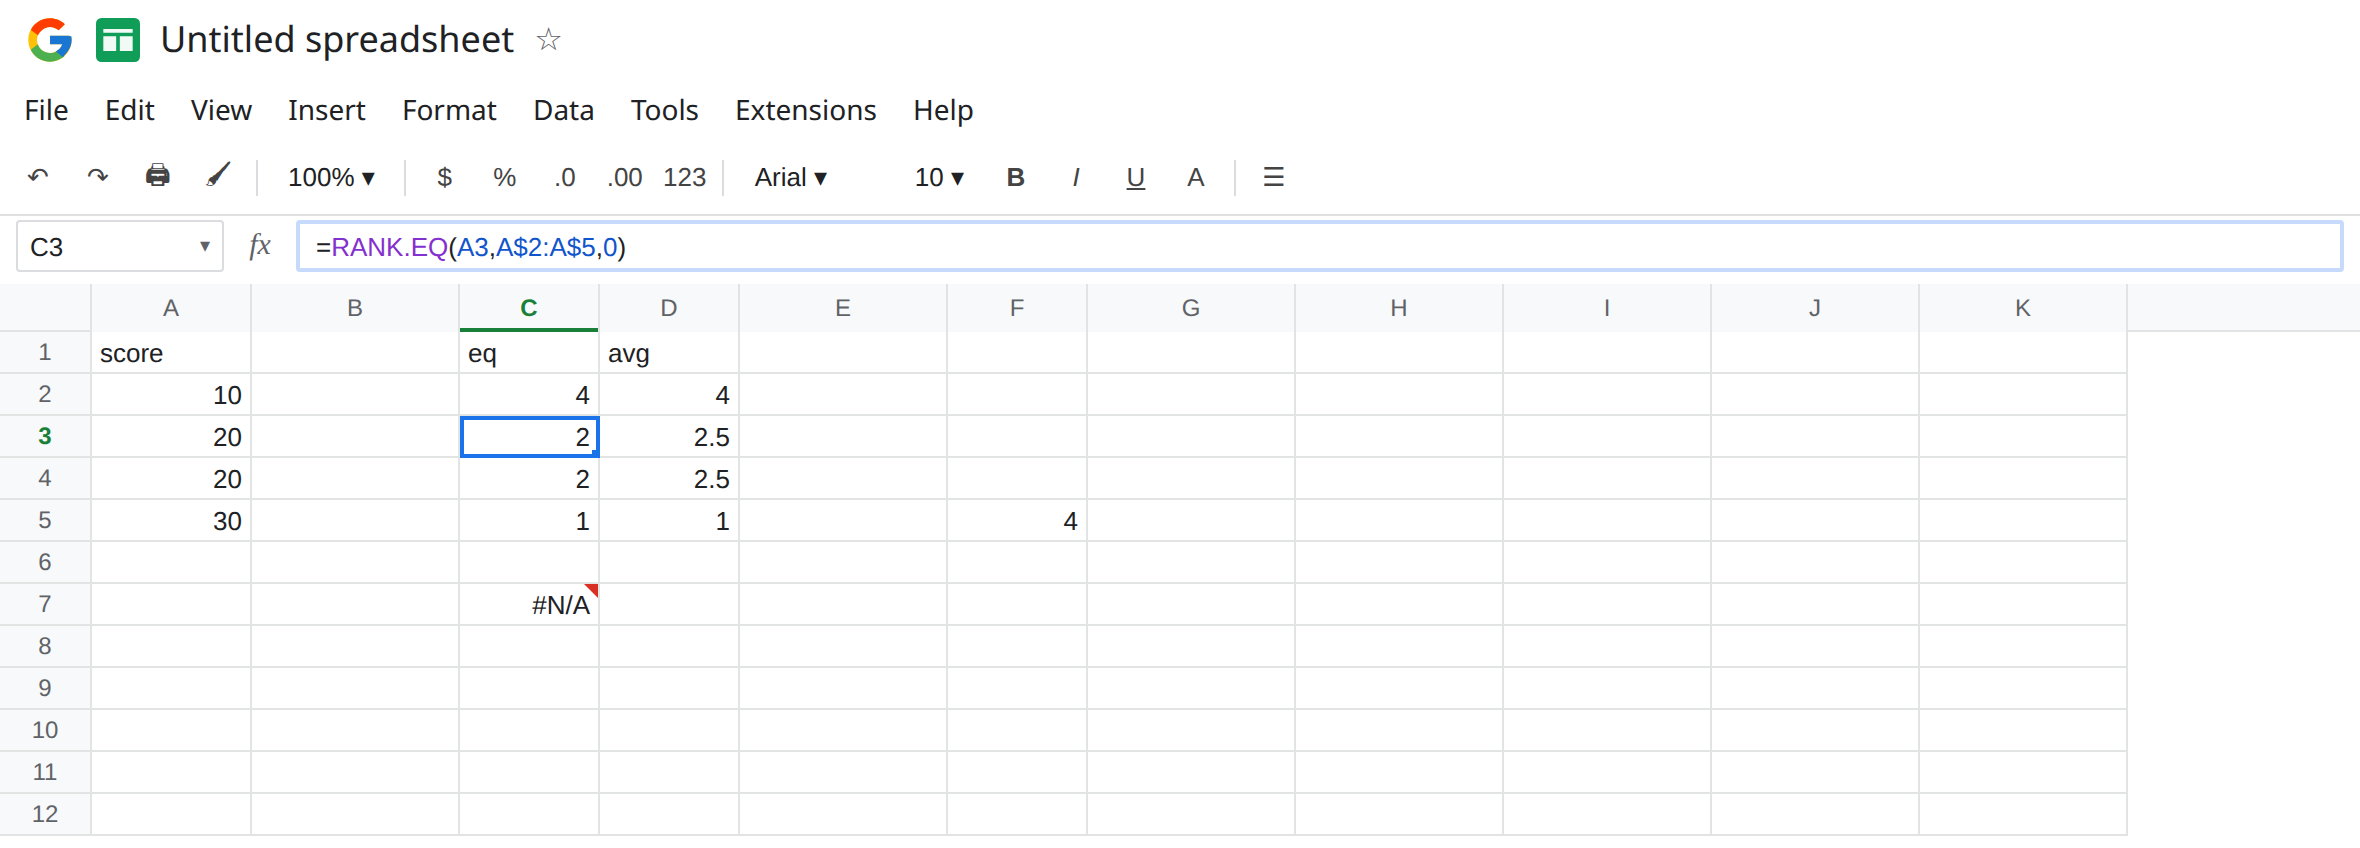The height and width of the screenshot is (848, 2360).
Task: Select cell with "score" header
Action: [x=171, y=352]
